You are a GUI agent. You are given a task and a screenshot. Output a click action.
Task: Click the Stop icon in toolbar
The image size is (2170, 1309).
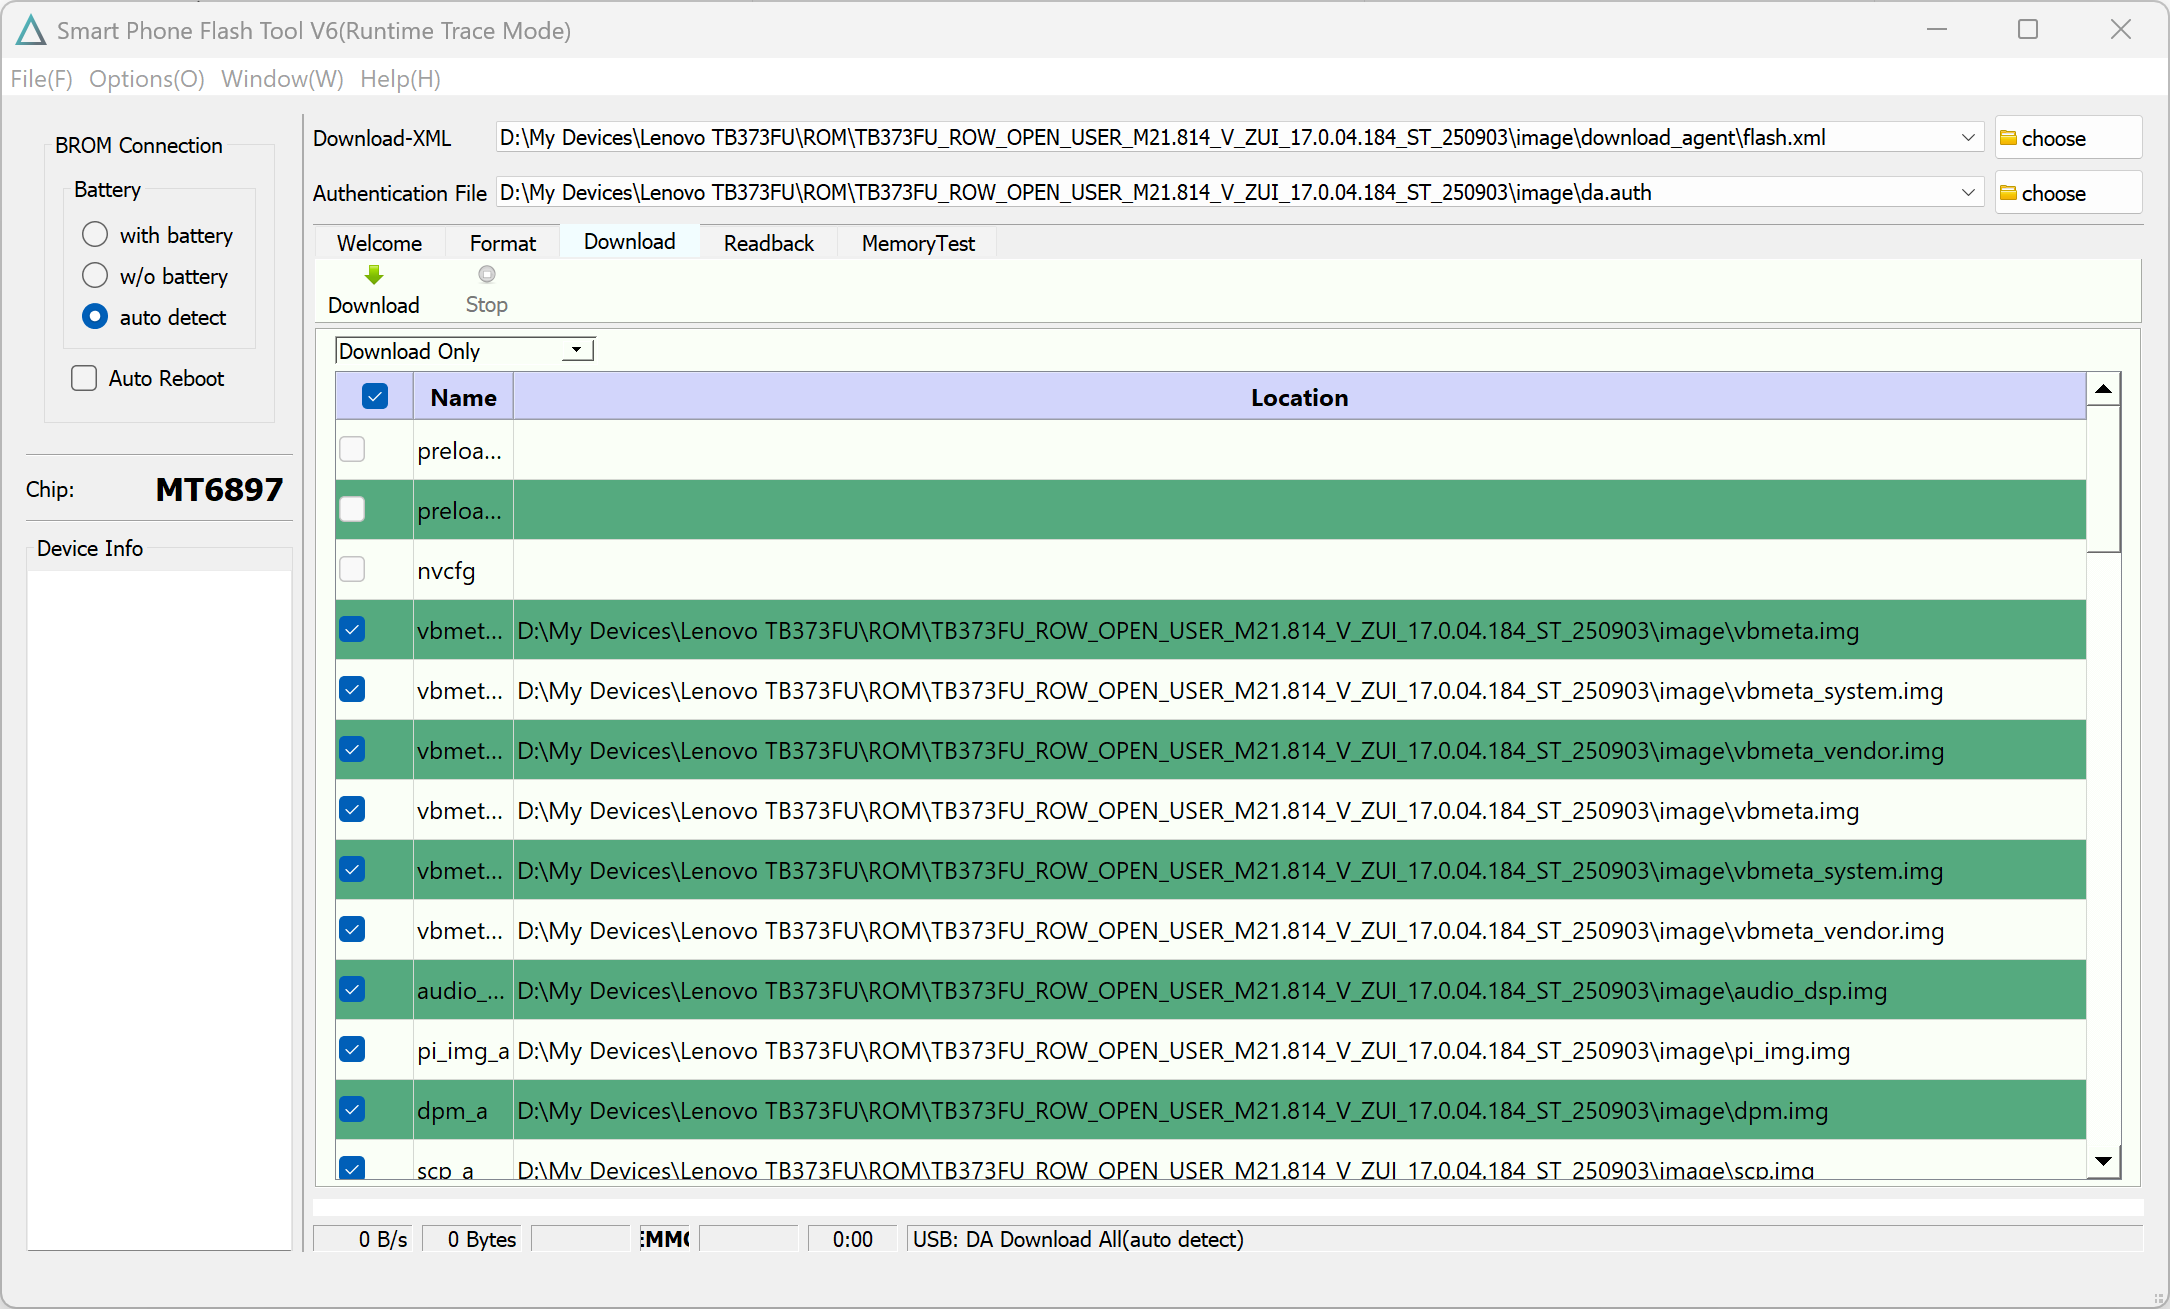pyautogui.click(x=487, y=275)
